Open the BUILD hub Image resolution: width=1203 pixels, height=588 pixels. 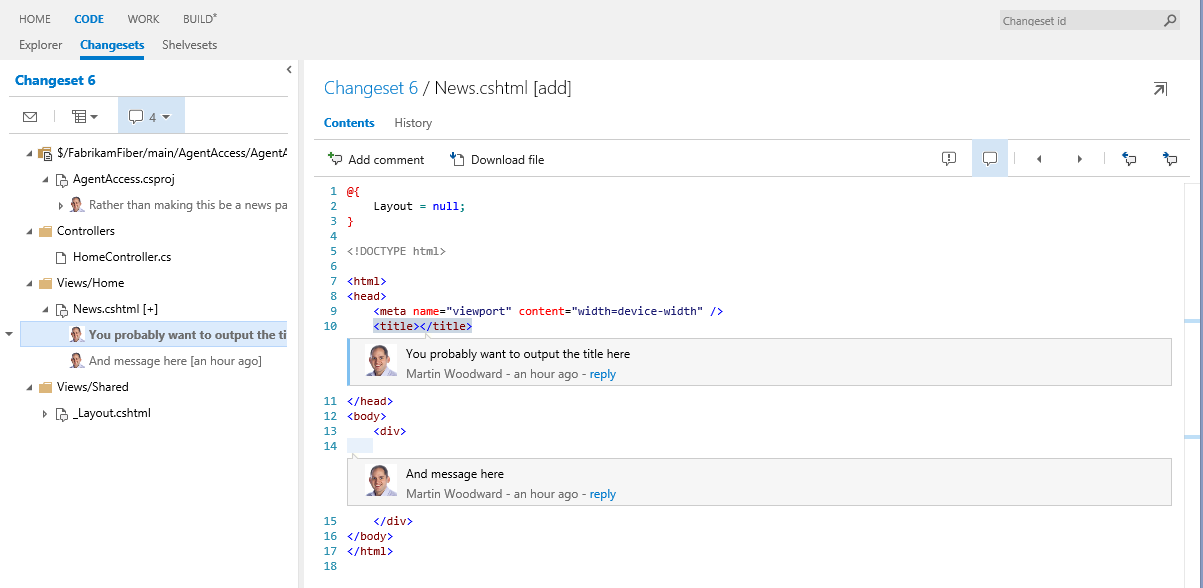(x=200, y=19)
